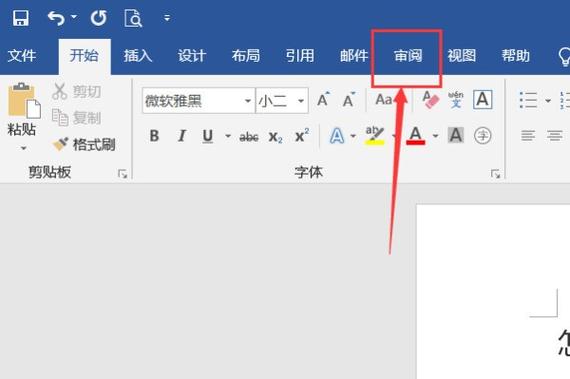Toggle Italic formatting
Viewport: 570px width, 379px height.
coord(181,136)
